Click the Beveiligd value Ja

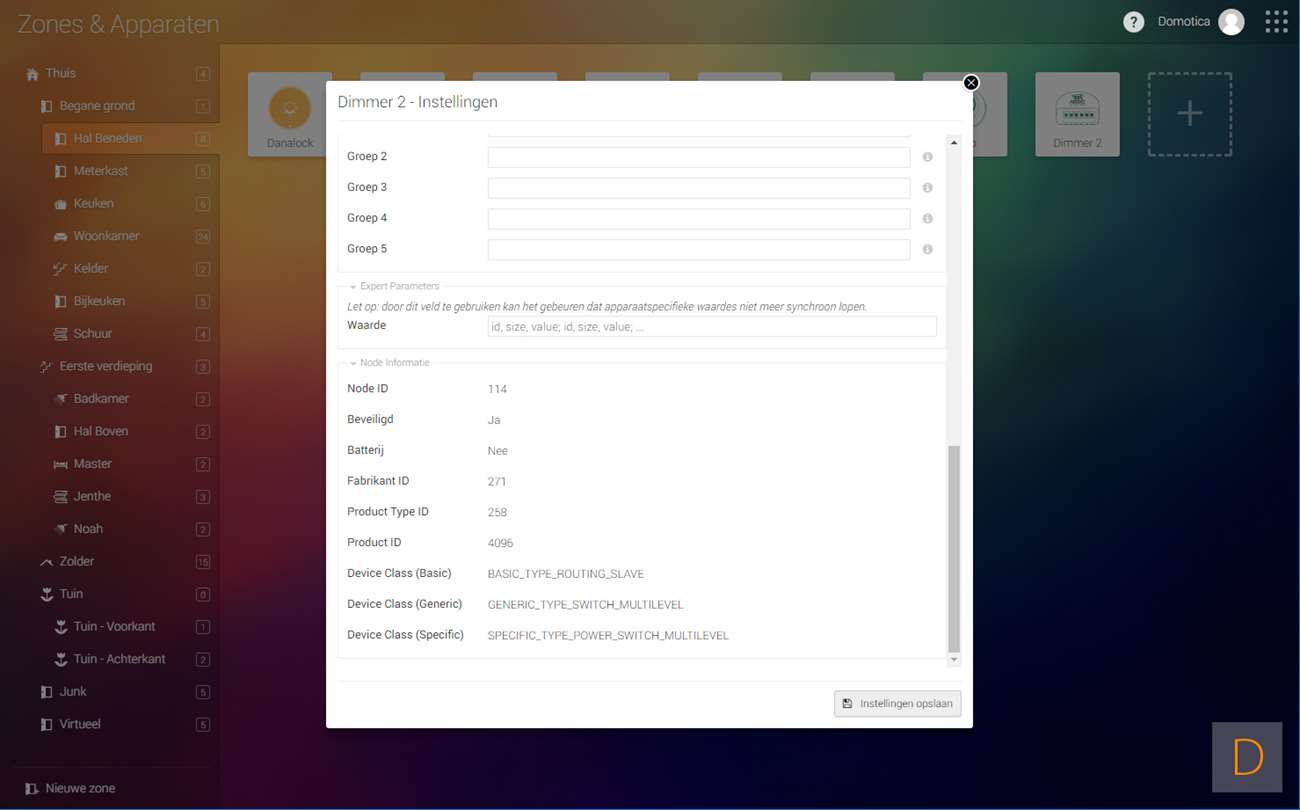click(x=494, y=420)
